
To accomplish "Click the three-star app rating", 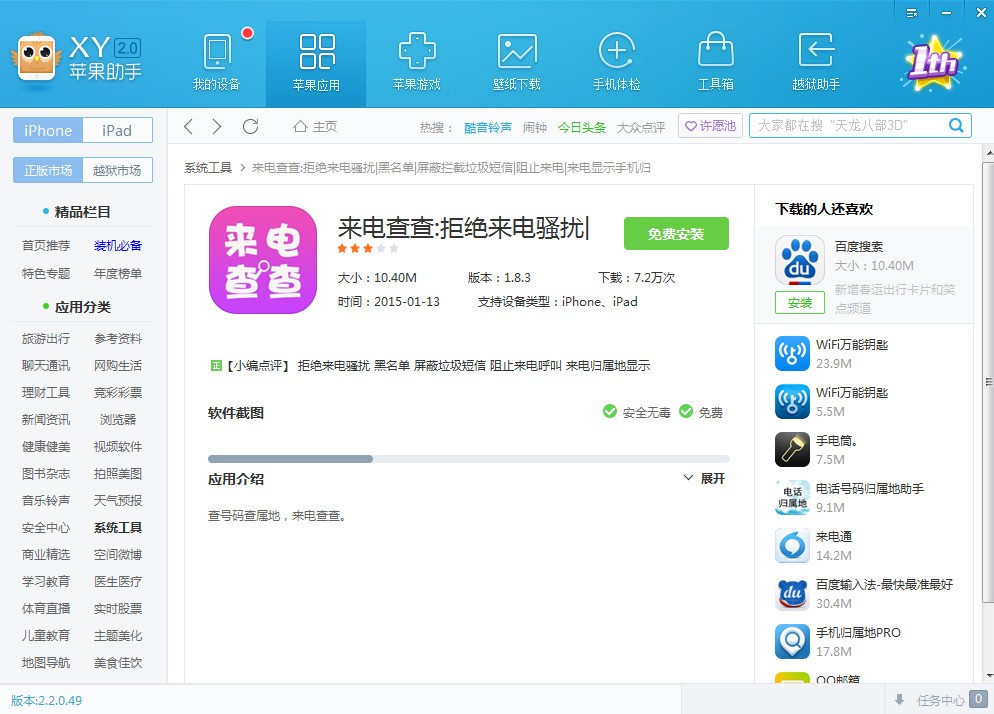I will pos(368,249).
